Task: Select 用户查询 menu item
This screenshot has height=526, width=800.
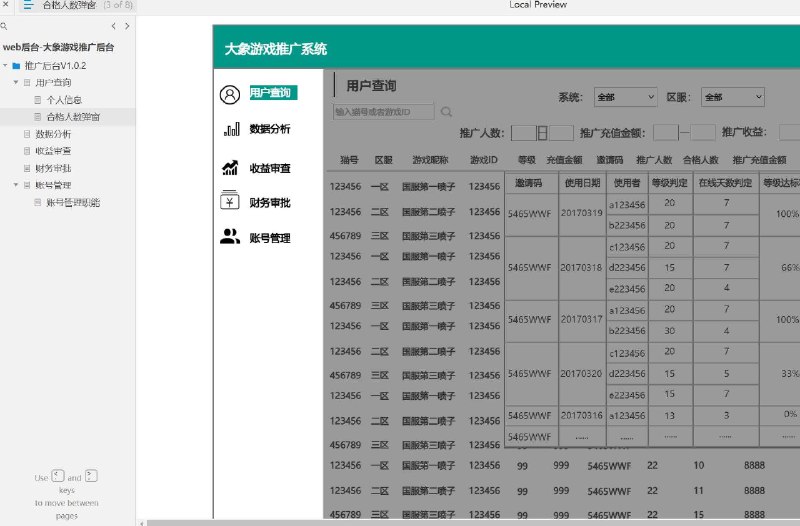Action: (273, 92)
